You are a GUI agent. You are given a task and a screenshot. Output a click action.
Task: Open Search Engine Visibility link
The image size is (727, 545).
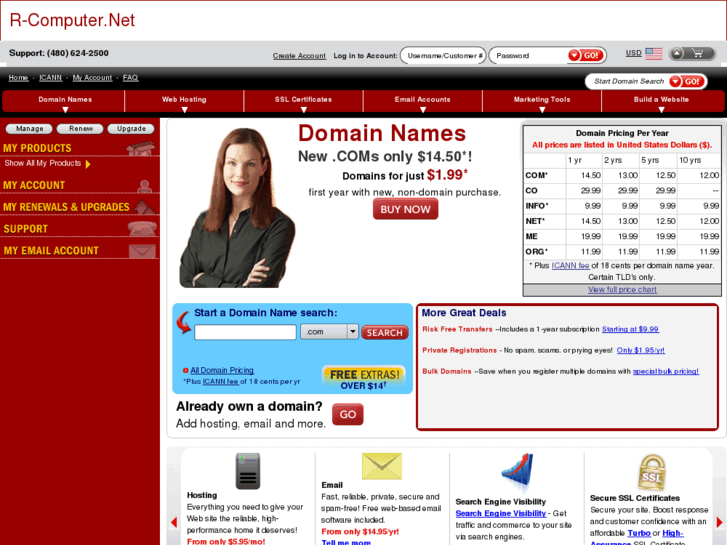tap(501, 513)
